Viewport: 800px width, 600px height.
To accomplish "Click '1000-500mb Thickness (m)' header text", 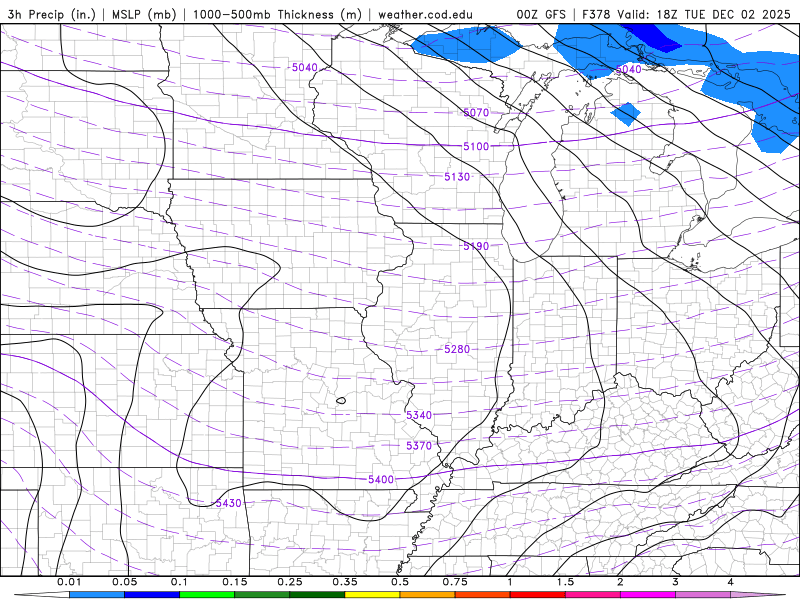I will click(277, 14).
